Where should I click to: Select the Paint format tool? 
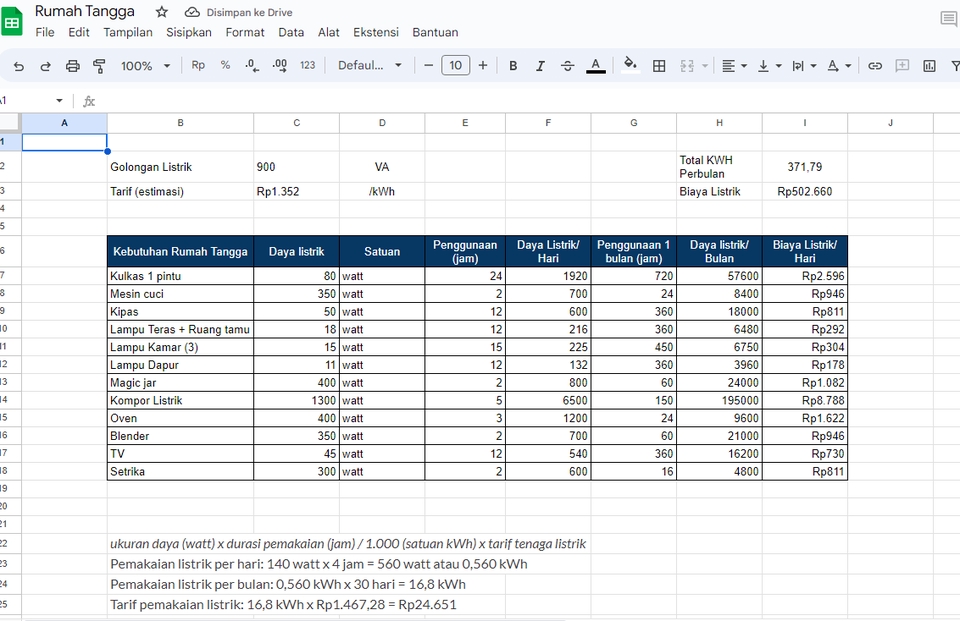[99, 65]
